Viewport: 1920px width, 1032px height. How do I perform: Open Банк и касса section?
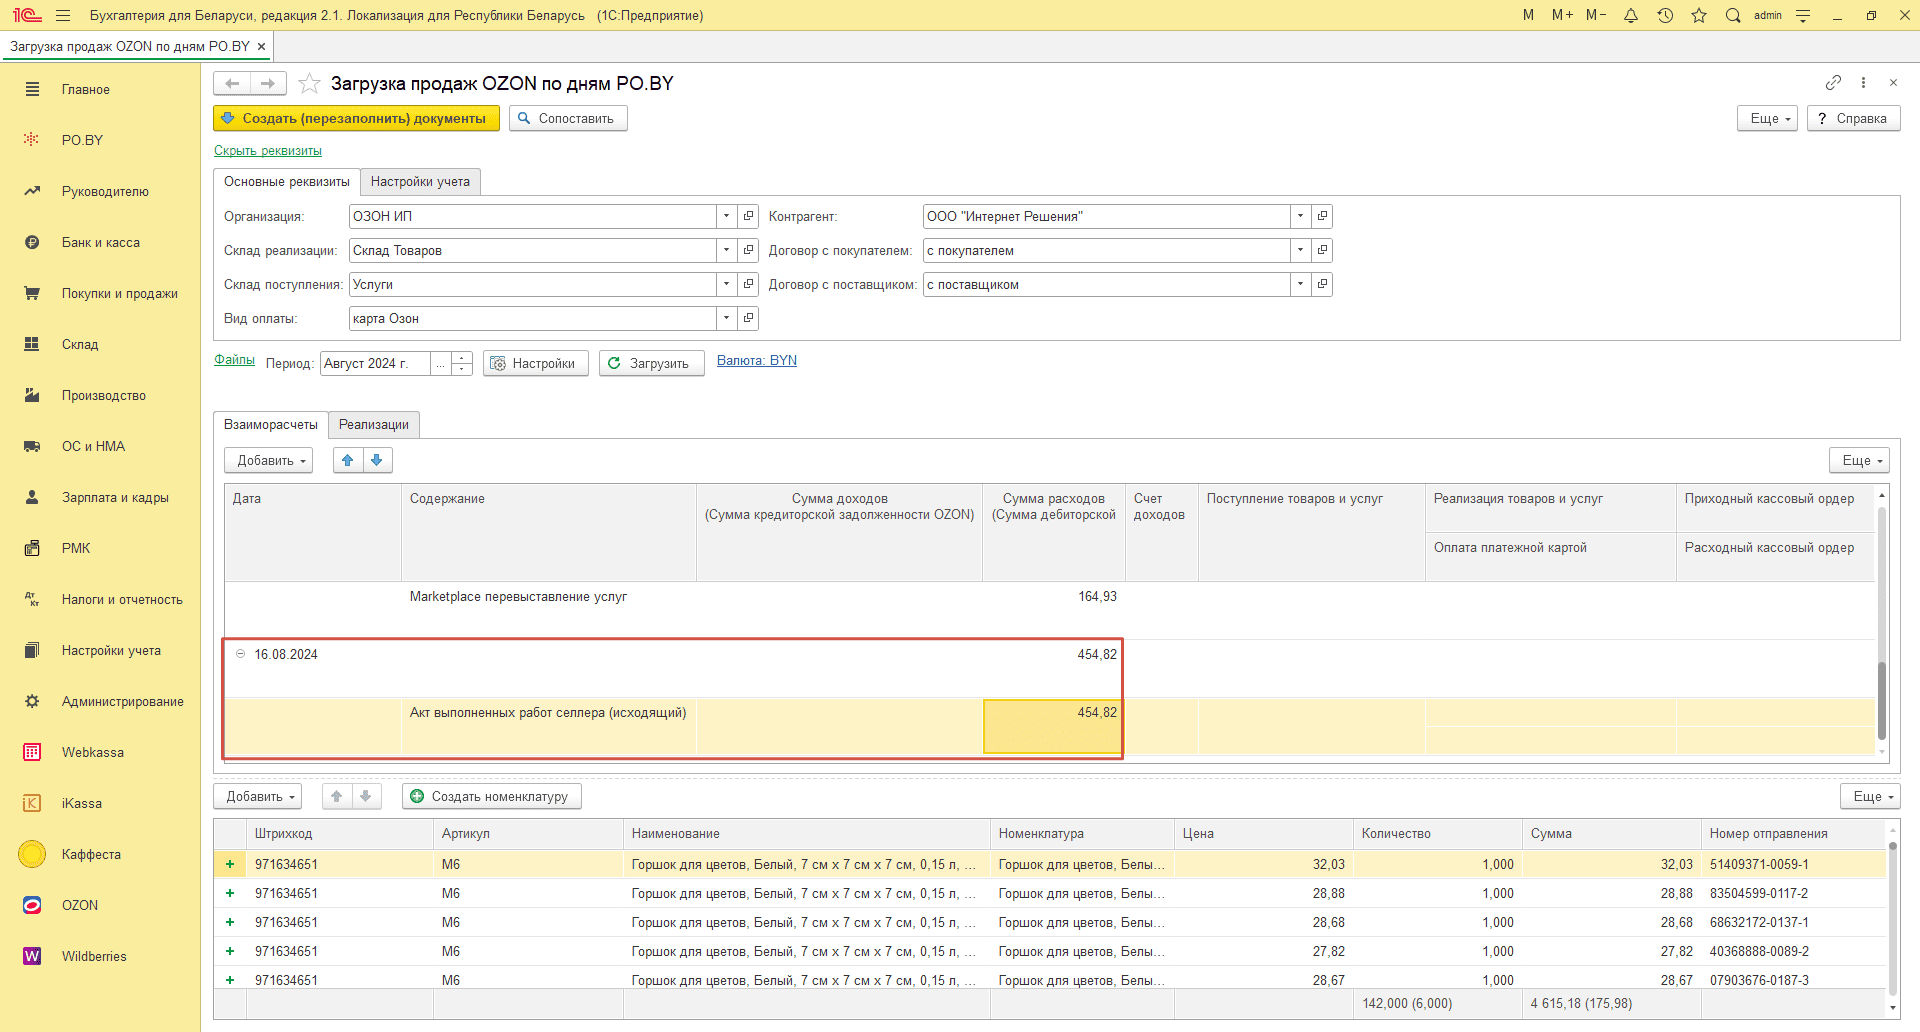point(100,243)
